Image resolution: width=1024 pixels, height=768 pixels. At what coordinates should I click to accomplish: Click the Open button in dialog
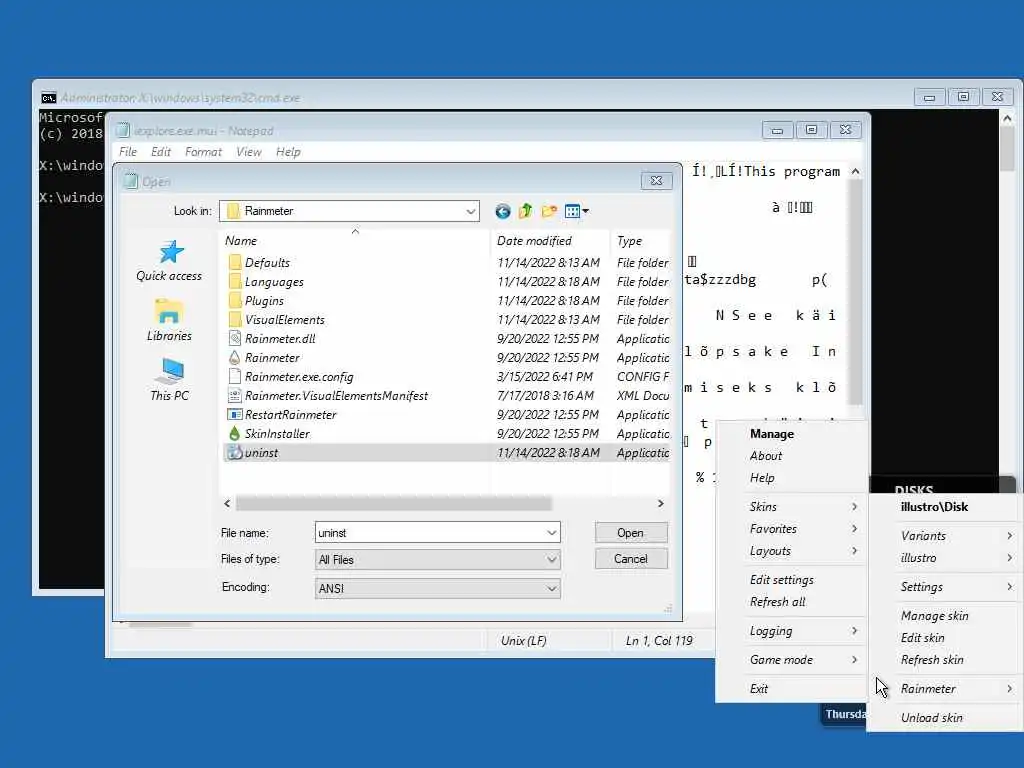point(631,533)
